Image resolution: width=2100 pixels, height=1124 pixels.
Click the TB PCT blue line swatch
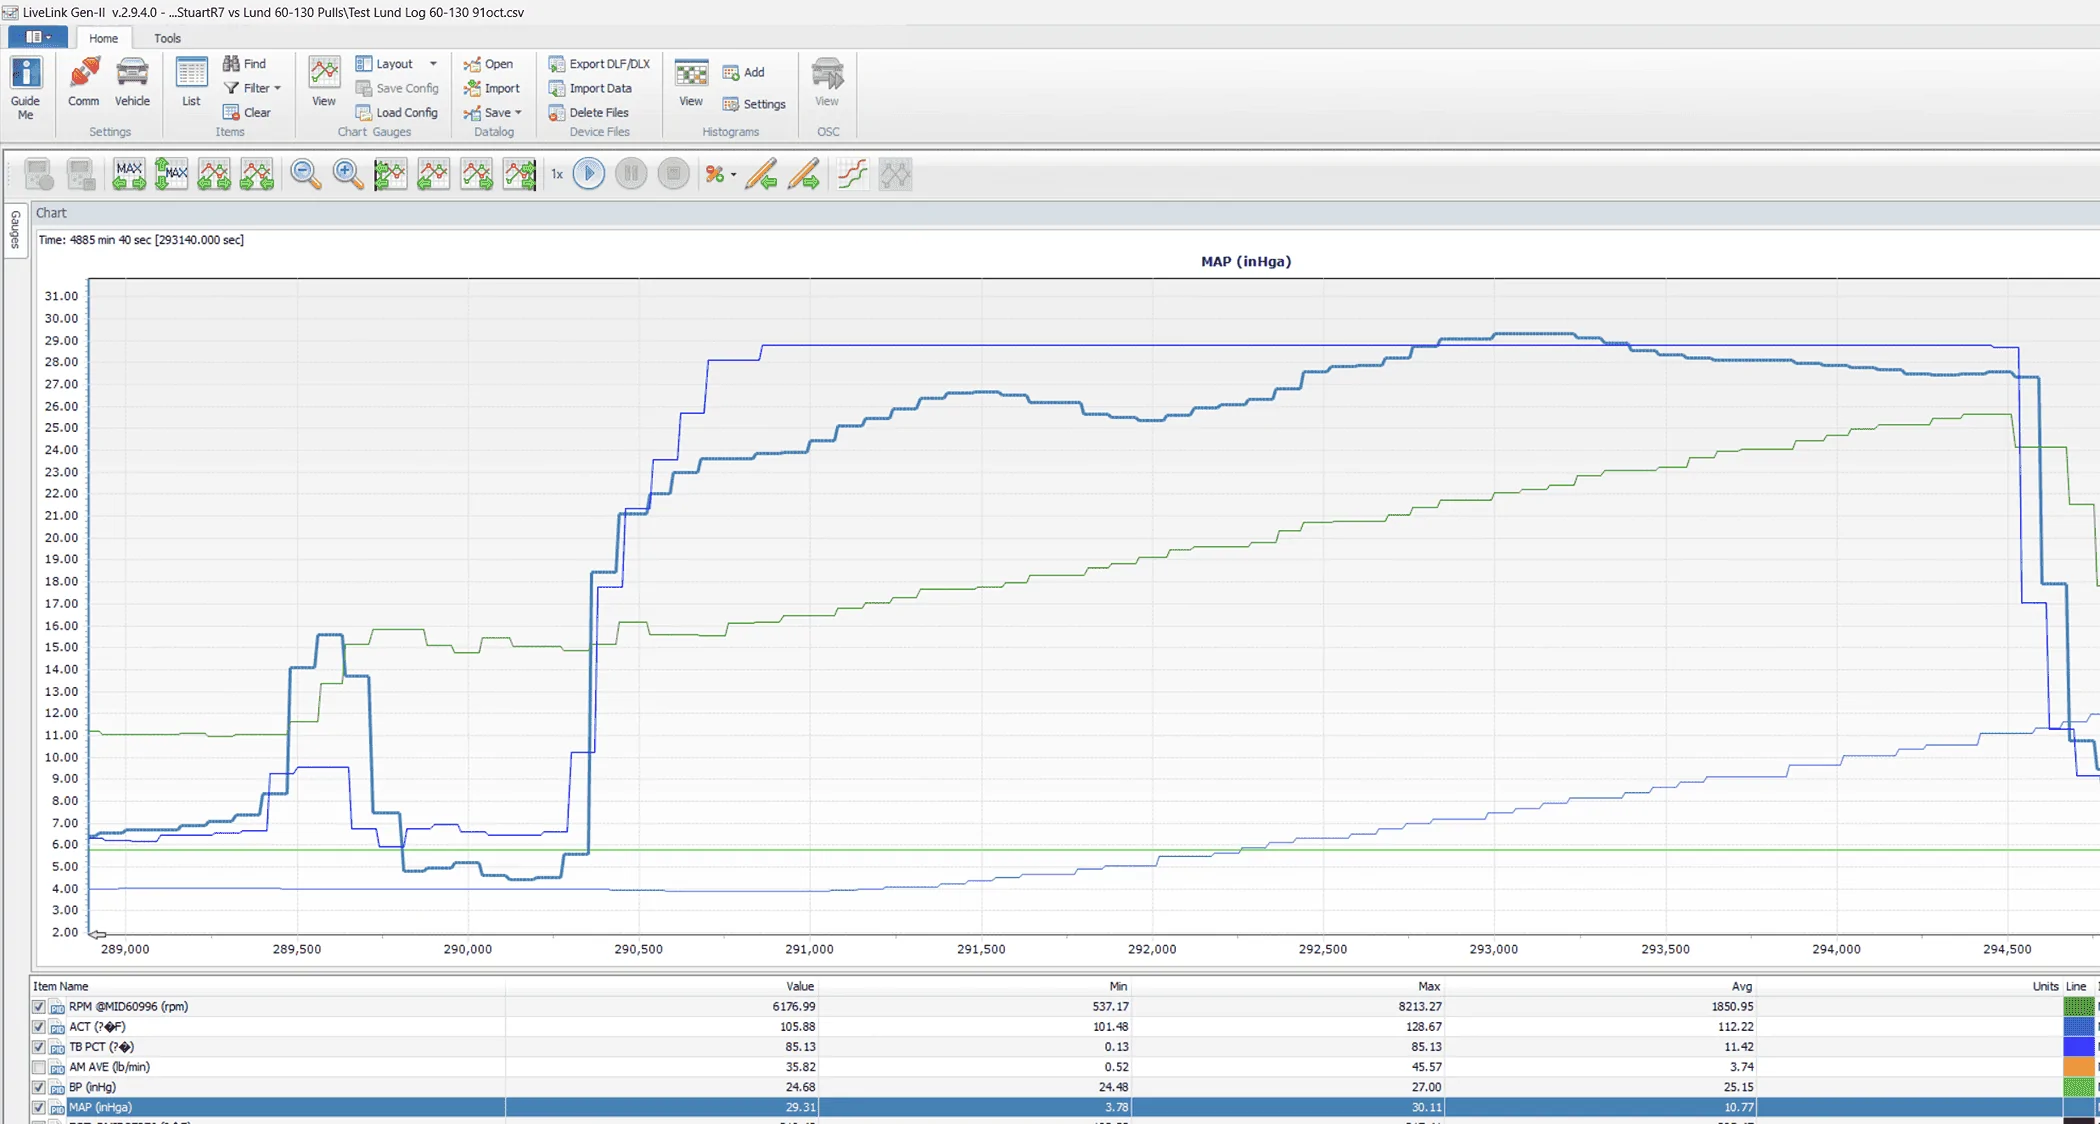tap(2079, 1047)
